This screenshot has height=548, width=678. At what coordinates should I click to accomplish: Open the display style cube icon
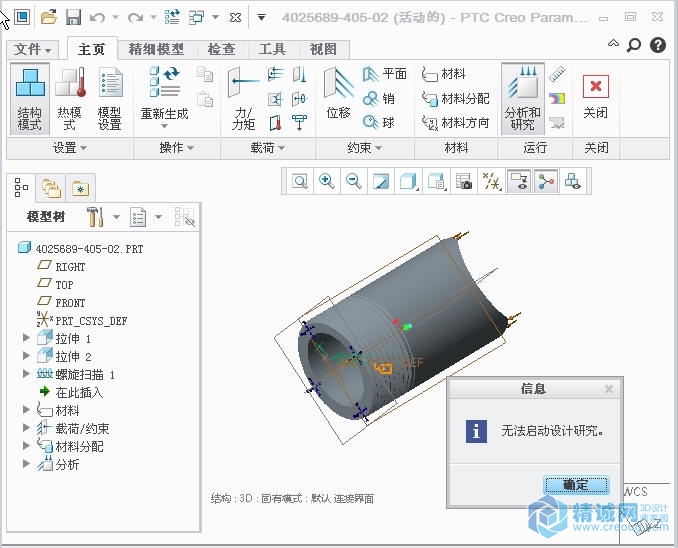click(x=408, y=181)
